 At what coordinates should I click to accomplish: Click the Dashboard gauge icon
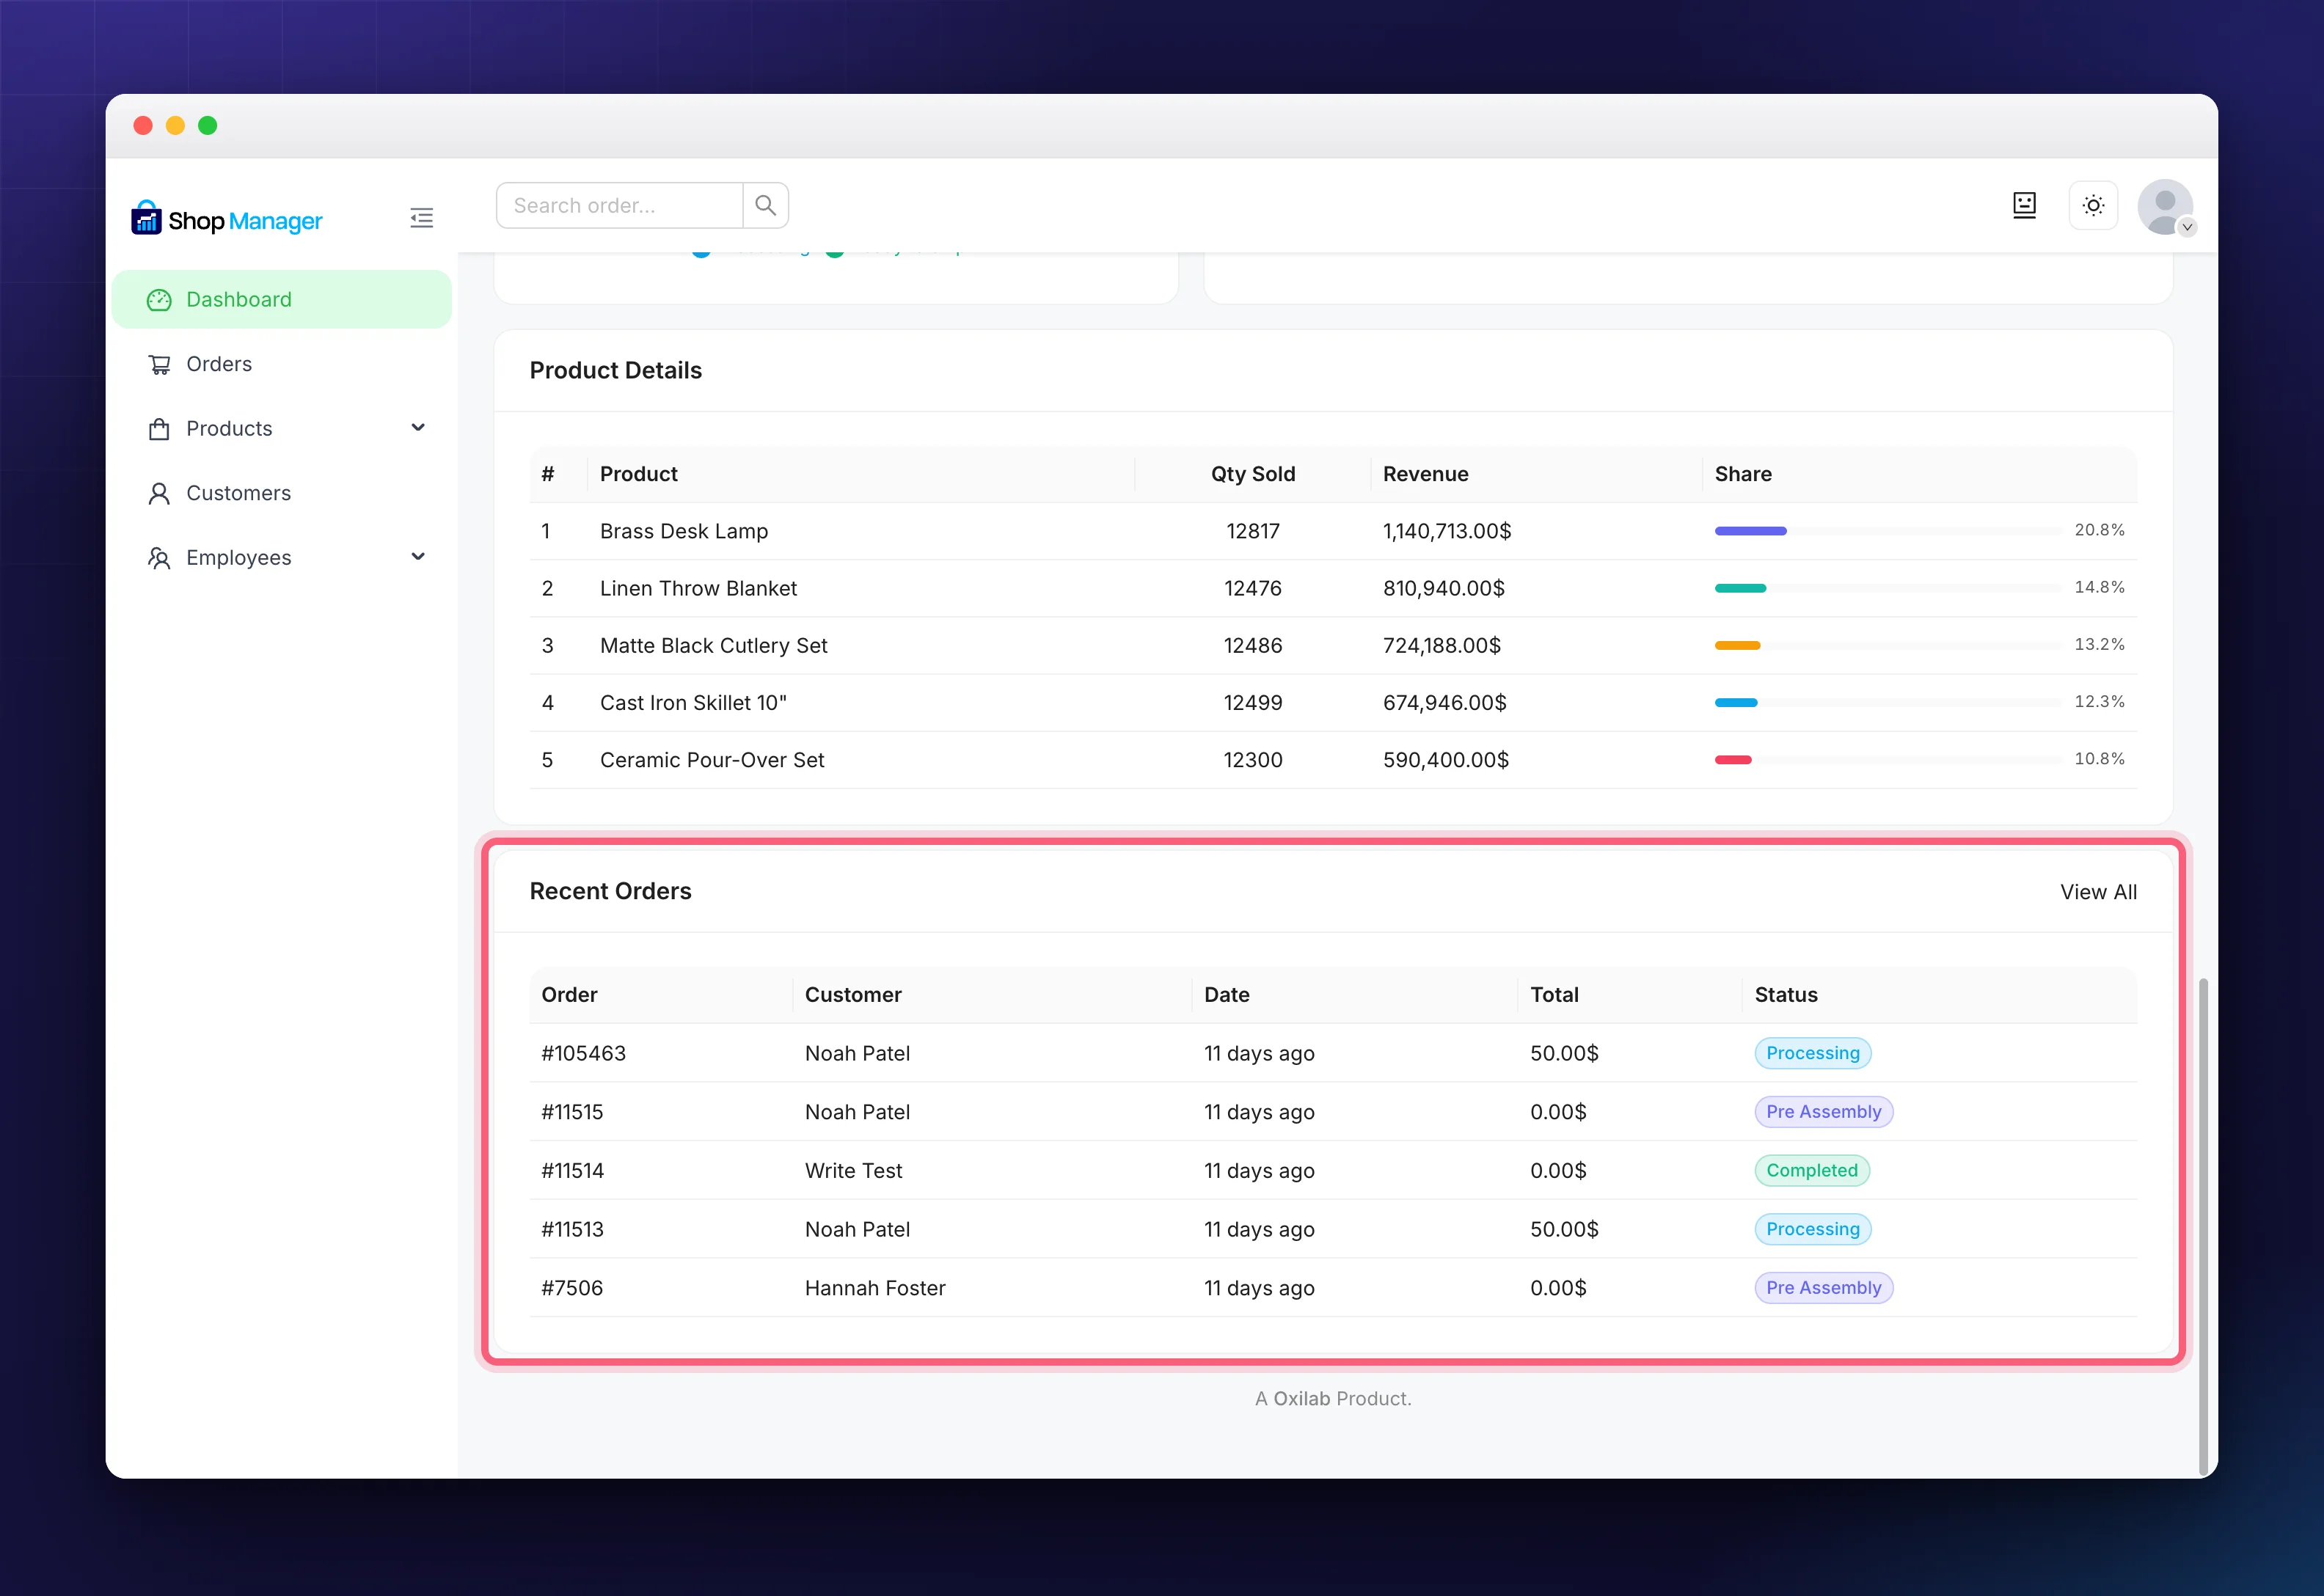coord(159,300)
